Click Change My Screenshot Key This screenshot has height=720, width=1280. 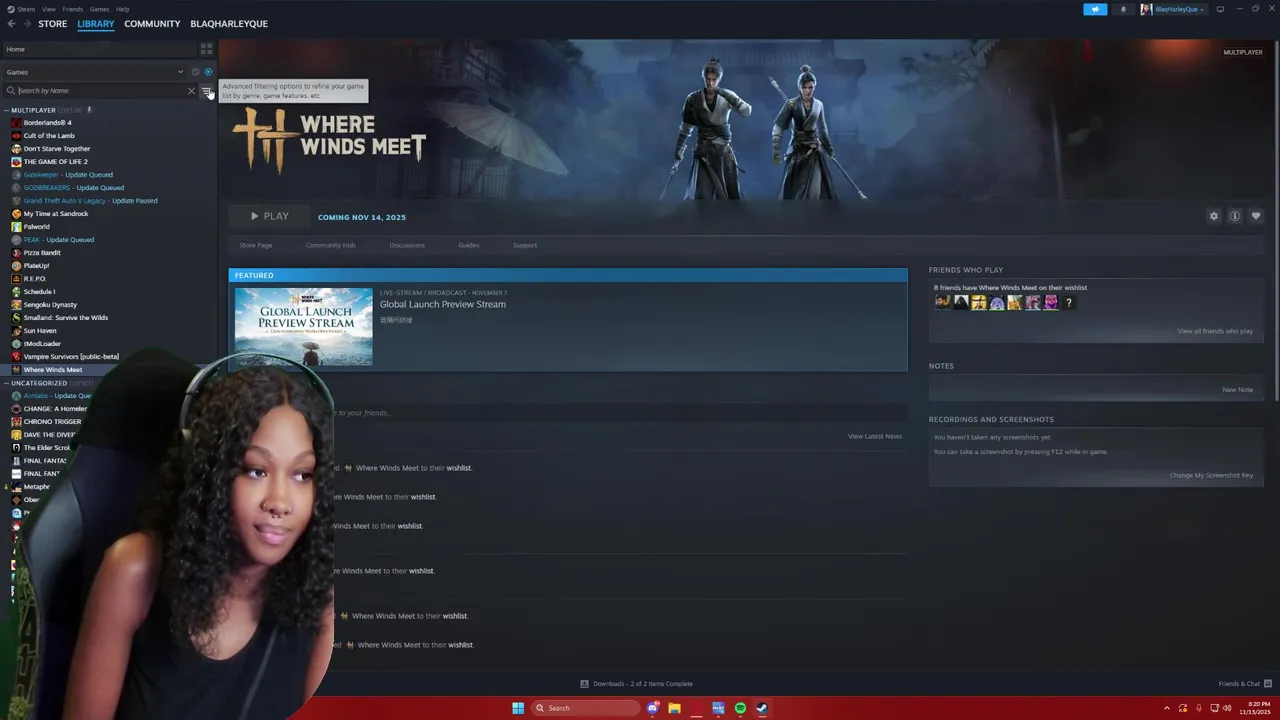pyautogui.click(x=1211, y=475)
